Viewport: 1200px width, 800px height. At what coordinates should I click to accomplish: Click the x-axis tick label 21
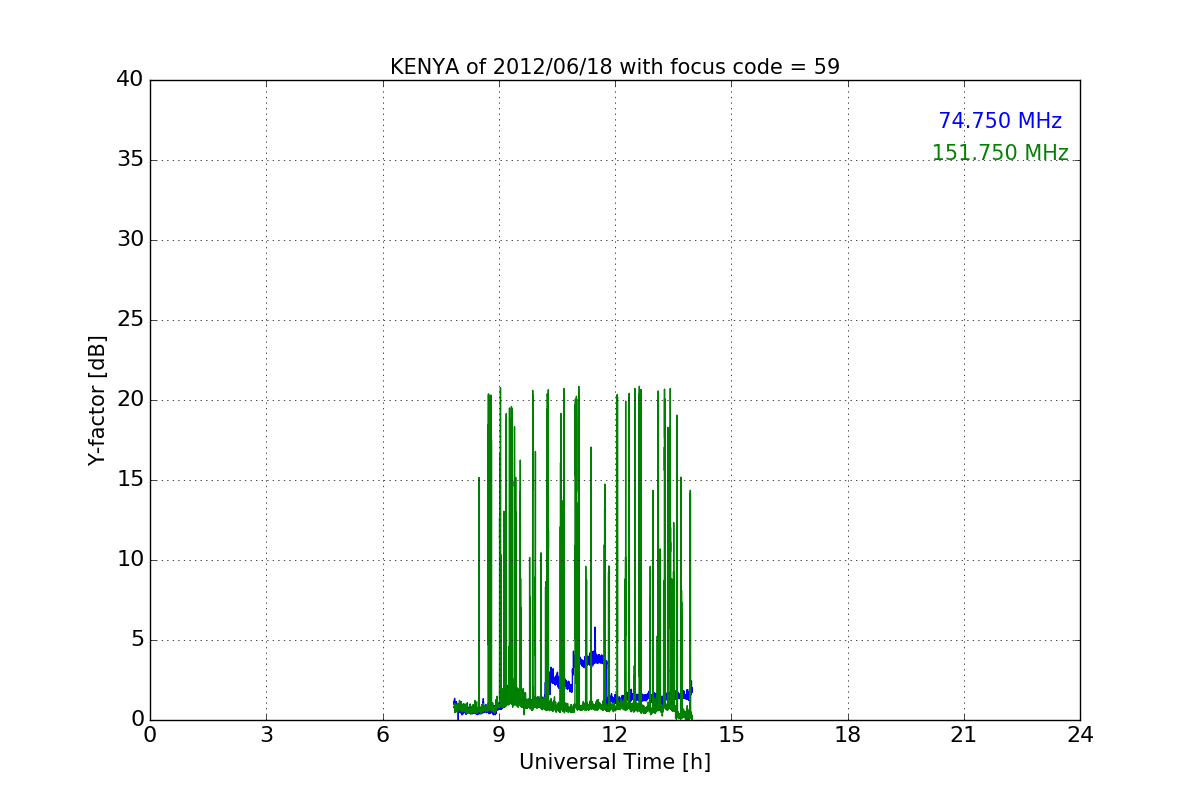tap(964, 735)
